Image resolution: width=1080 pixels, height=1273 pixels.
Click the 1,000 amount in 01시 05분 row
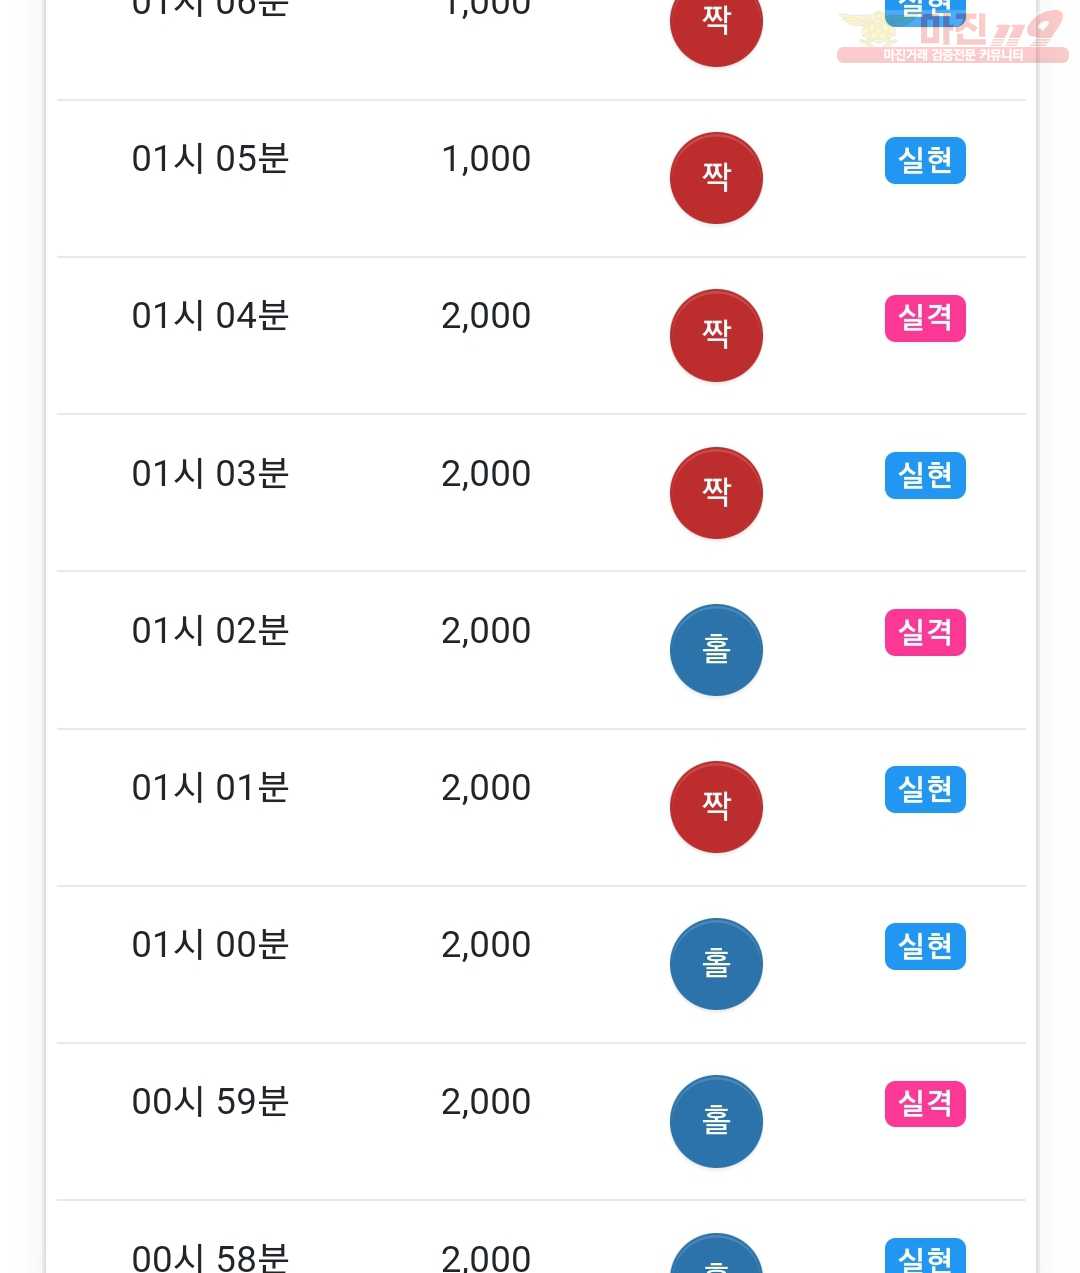pyautogui.click(x=486, y=159)
